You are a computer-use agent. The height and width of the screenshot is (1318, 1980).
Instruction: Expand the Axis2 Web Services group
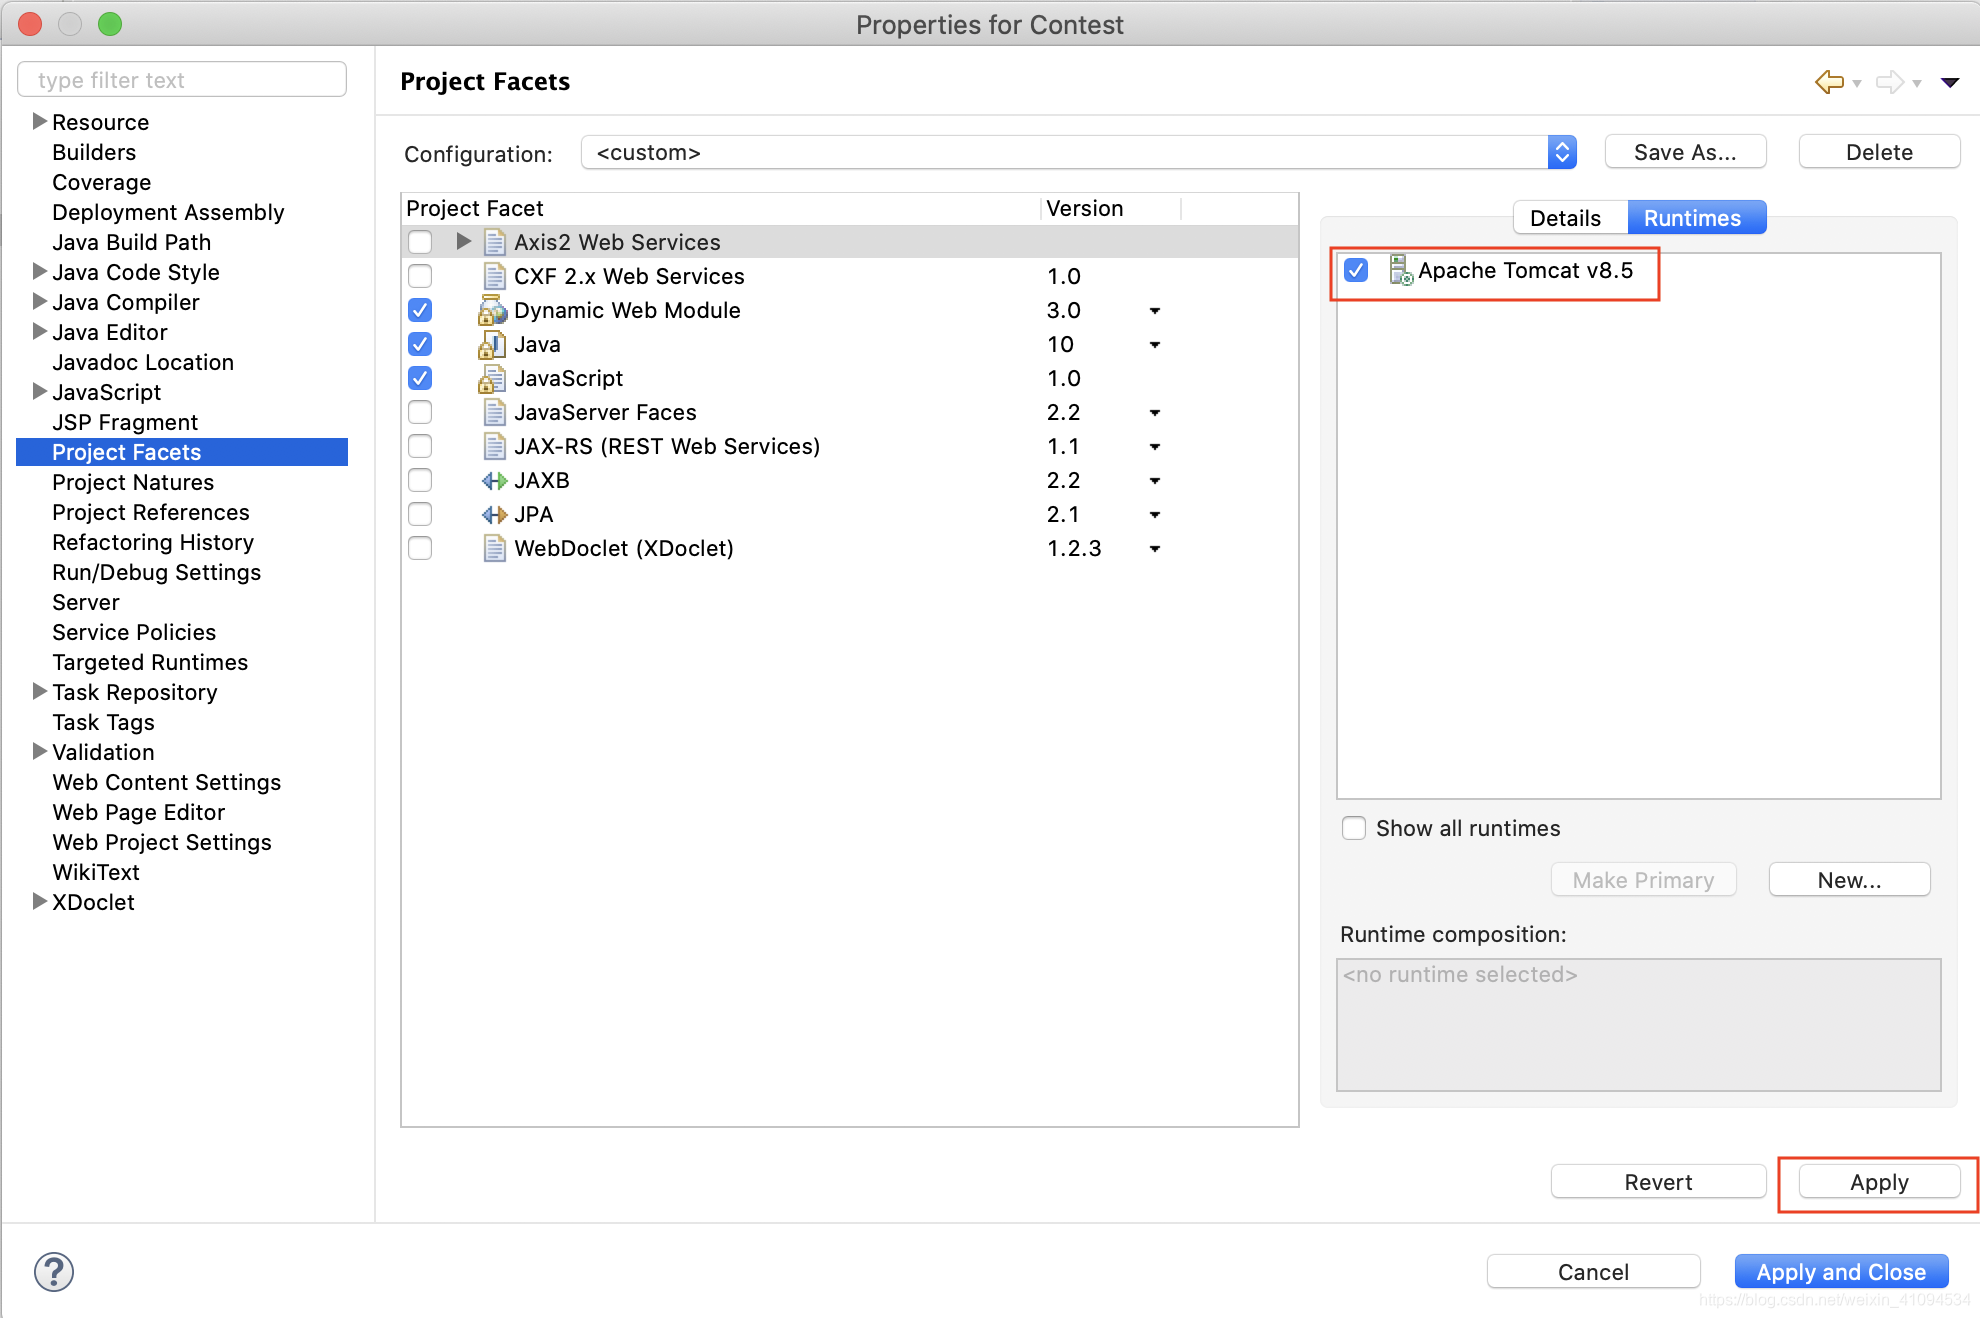coord(462,241)
